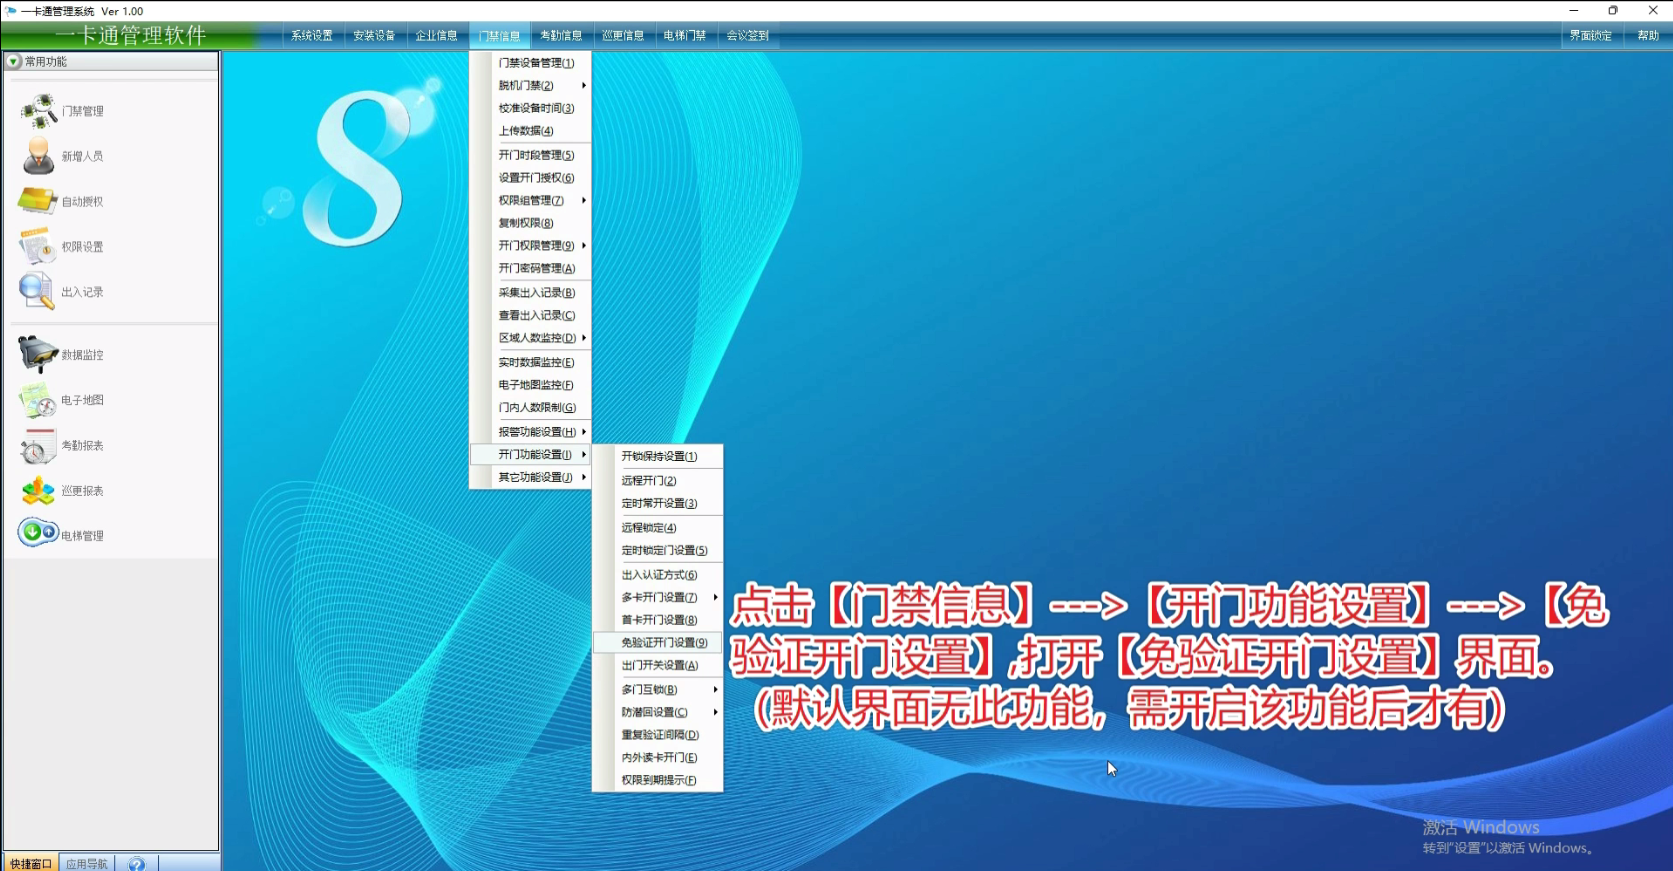
Task: Click the 界面锁定 button
Action: pos(1590,36)
